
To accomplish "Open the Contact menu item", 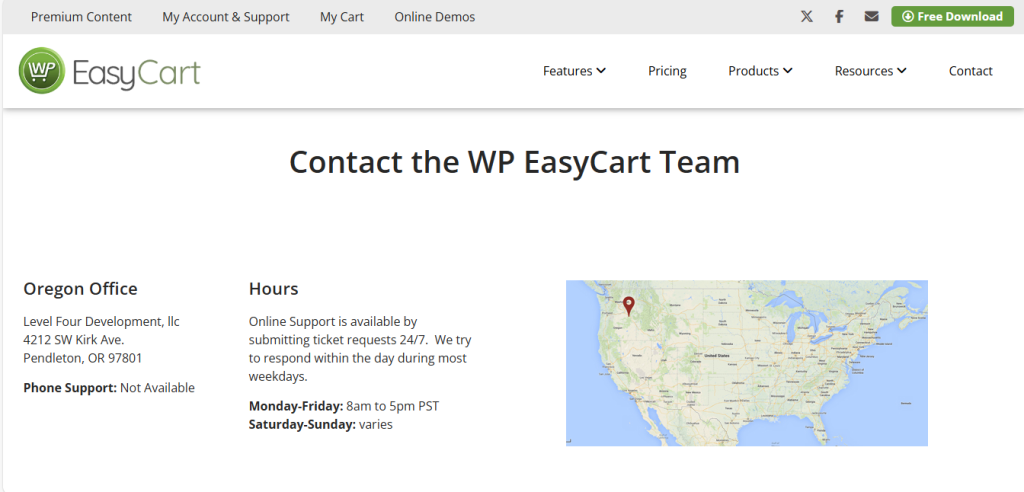I will pos(970,71).
